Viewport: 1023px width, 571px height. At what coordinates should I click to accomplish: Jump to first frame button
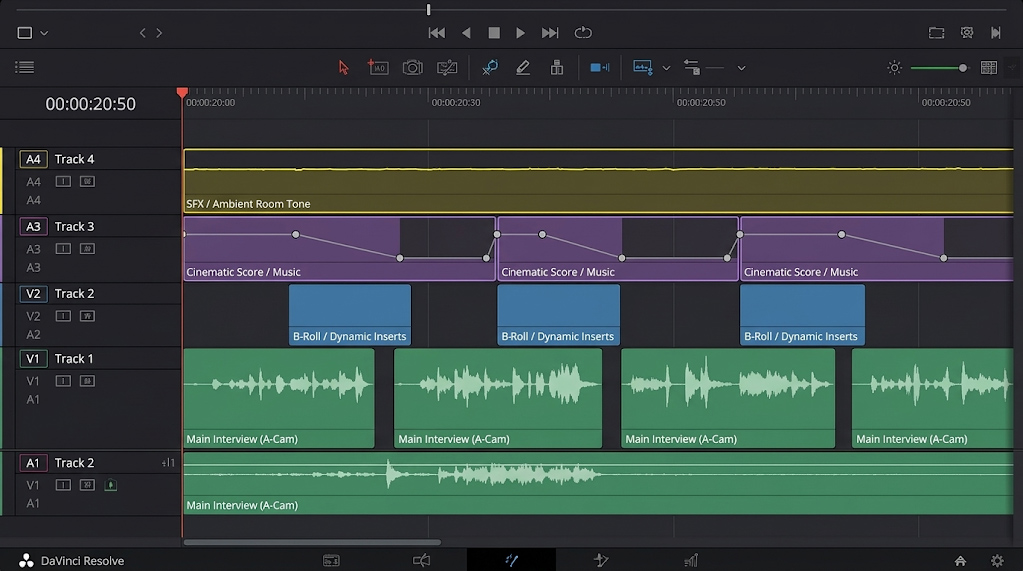tap(436, 33)
